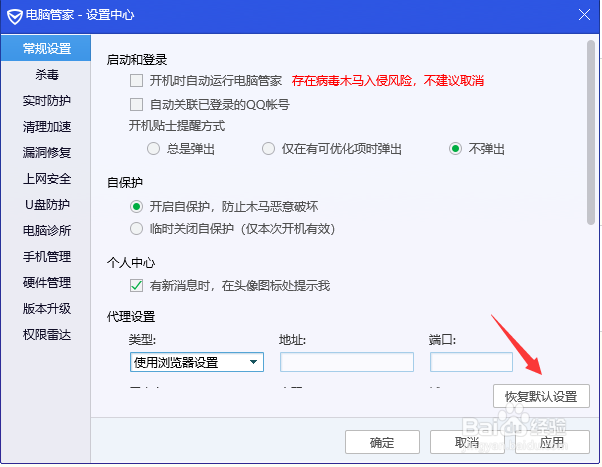The height and width of the screenshot is (467, 602).
Task: Click the 取消 button
Action: [x=467, y=442]
